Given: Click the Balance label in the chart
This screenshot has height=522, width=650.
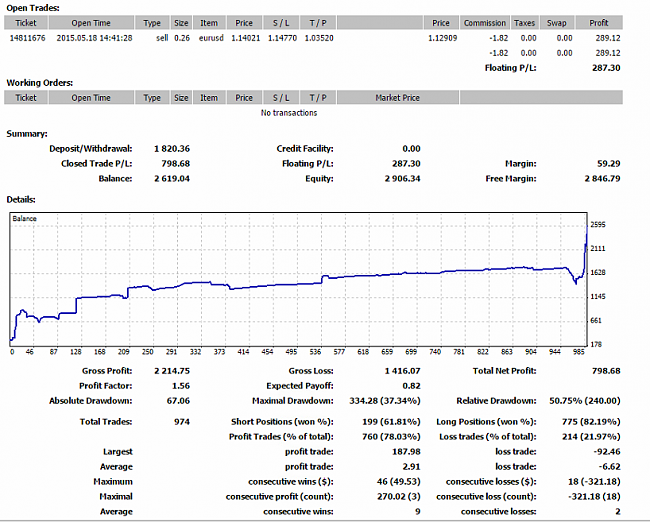Looking at the screenshot, I should coord(24,219).
